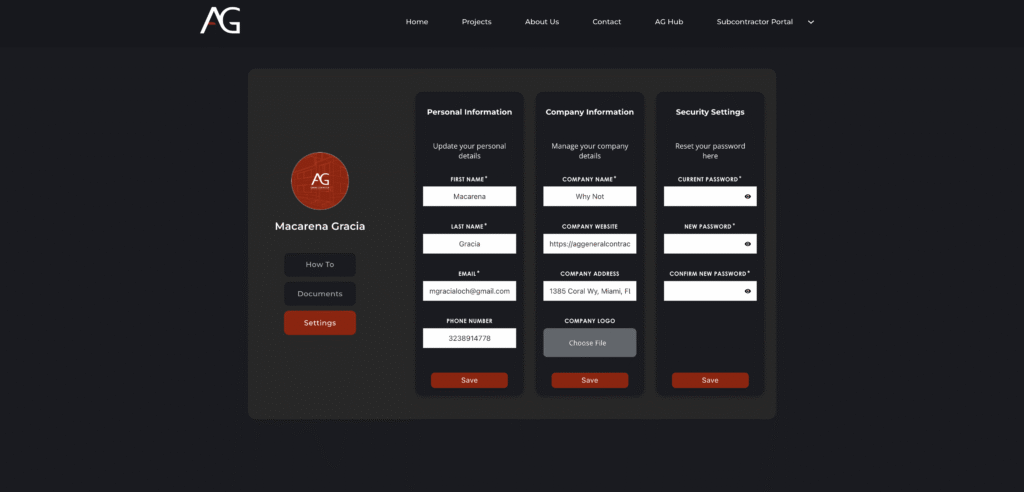Click the round AG profile avatar
The image size is (1024, 492).
(319, 181)
